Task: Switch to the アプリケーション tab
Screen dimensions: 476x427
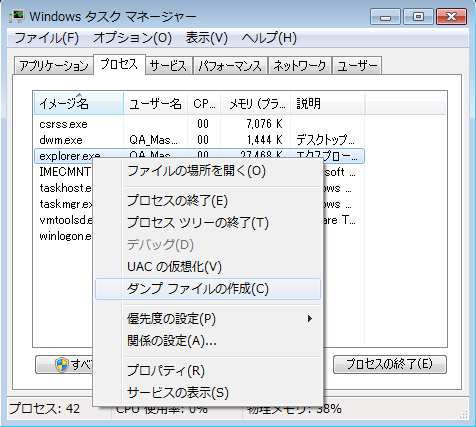Action: click(54, 66)
